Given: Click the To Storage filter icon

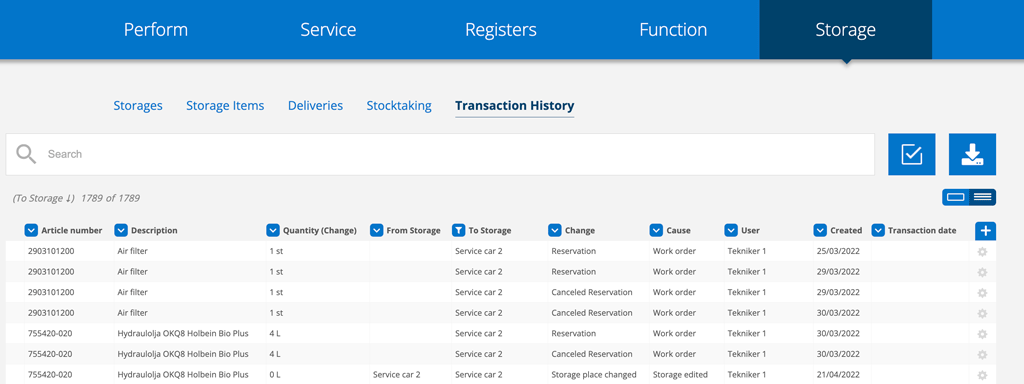Looking at the screenshot, I should tap(458, 231).
